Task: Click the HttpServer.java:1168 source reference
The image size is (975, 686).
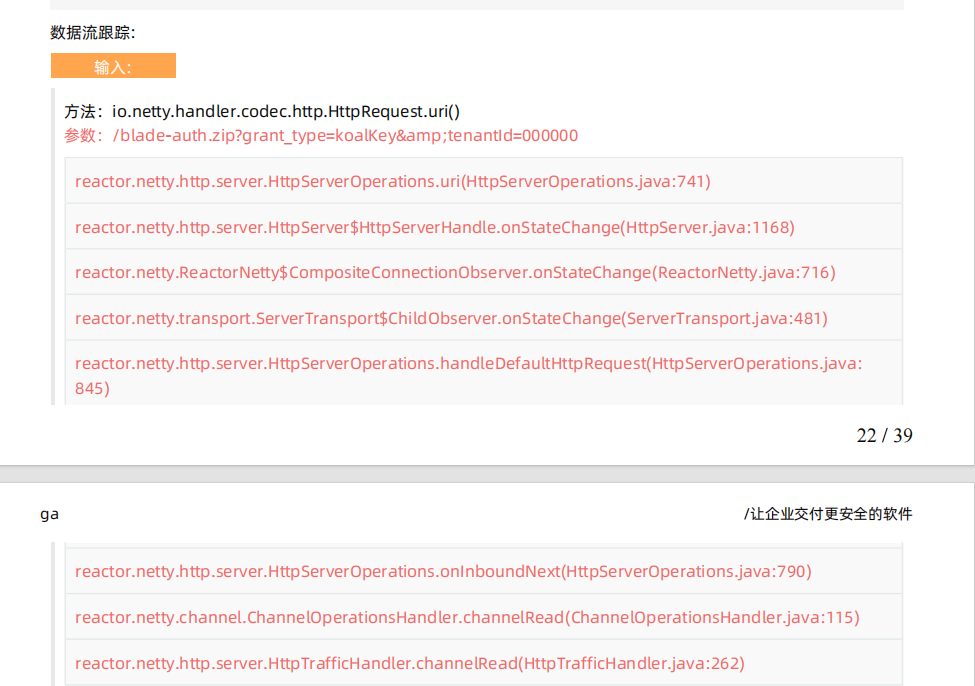Action: pyautogui.click(x=709, y=227)
